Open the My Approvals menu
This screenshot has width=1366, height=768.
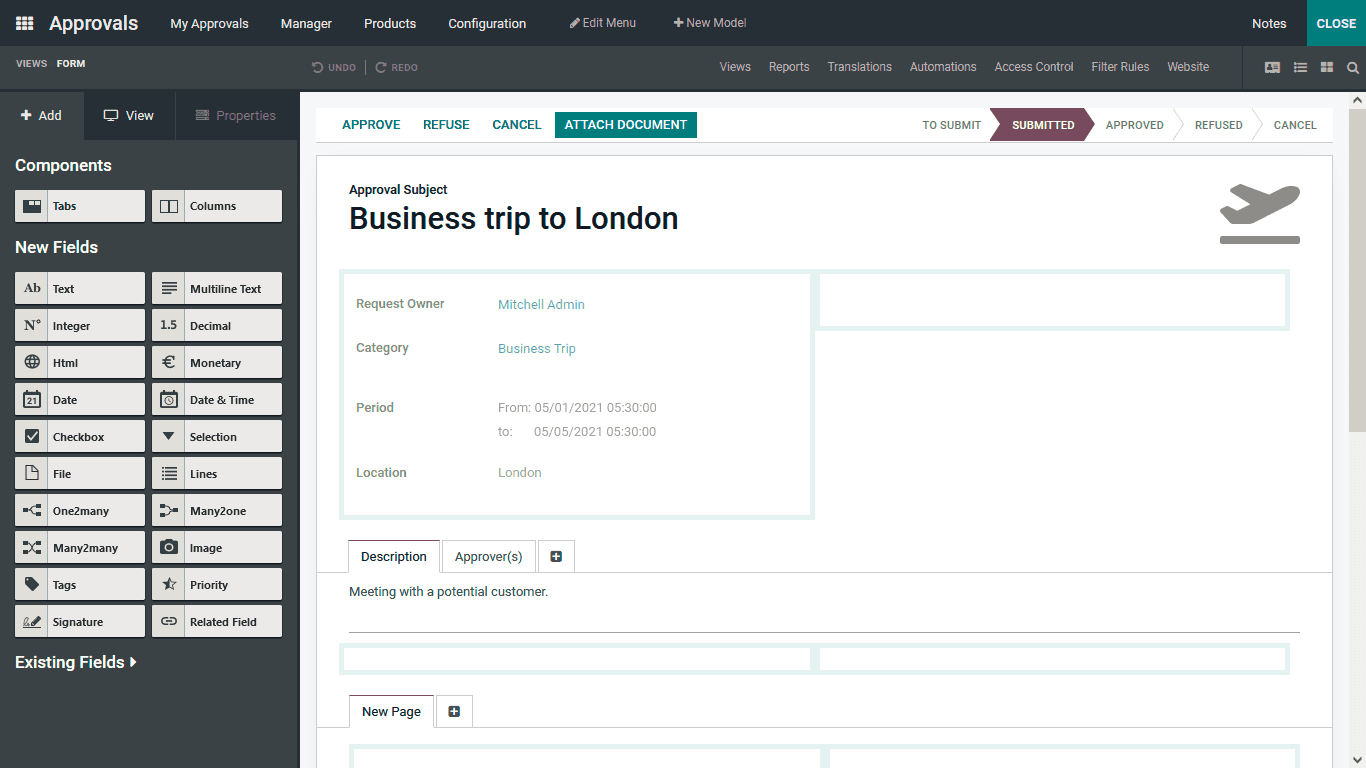[208, 23]
